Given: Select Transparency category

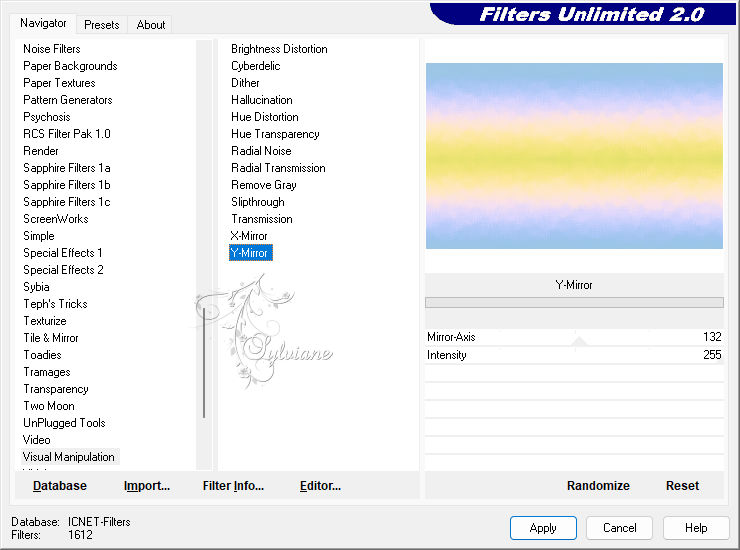Looking at the screenshot, I should pos(56,389).
